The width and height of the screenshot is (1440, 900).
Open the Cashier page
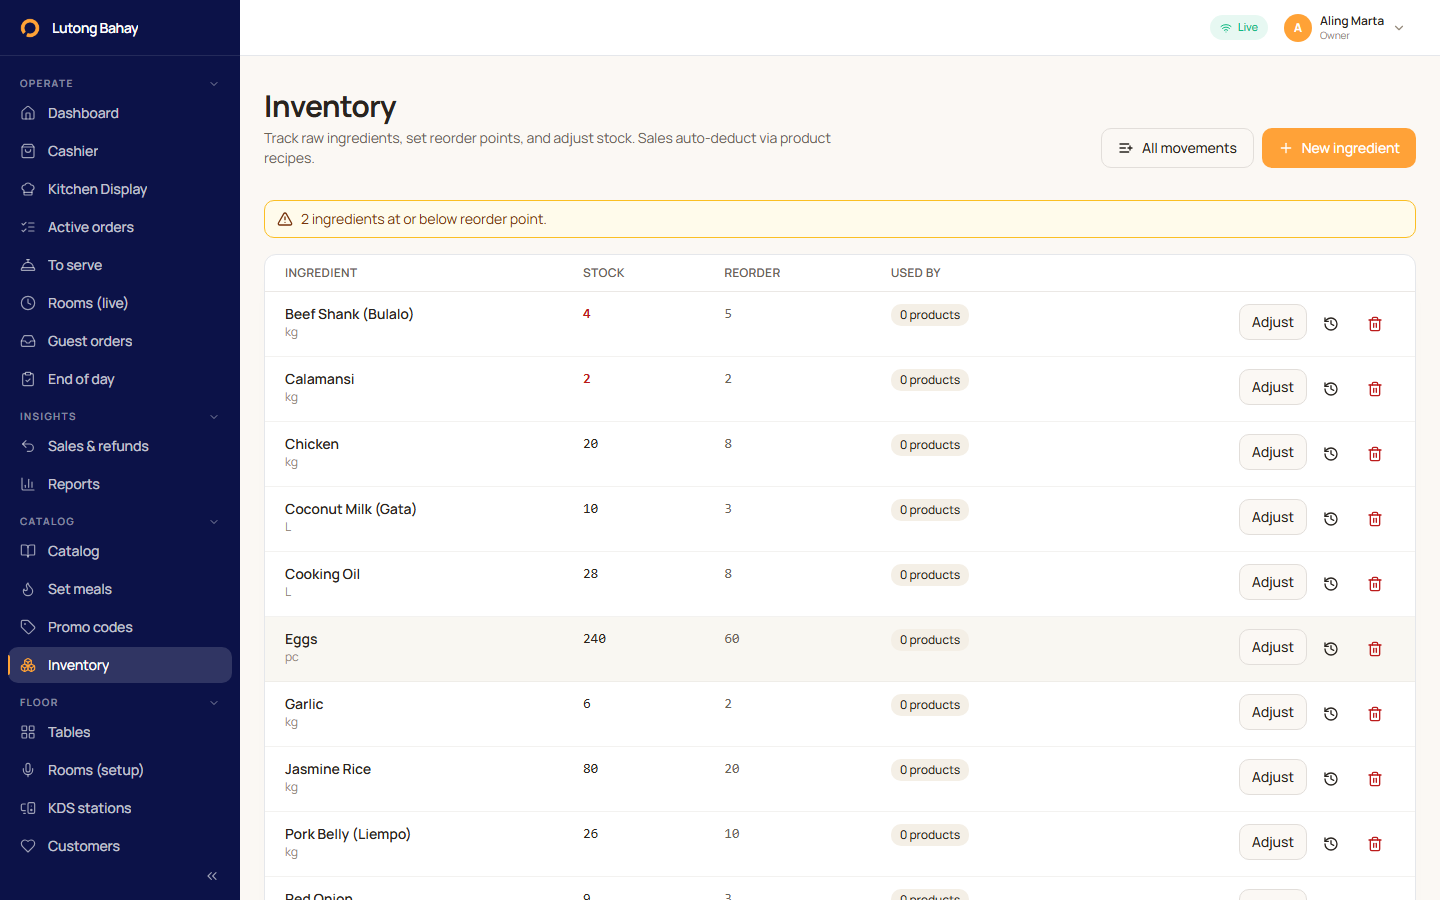[120, 151]
